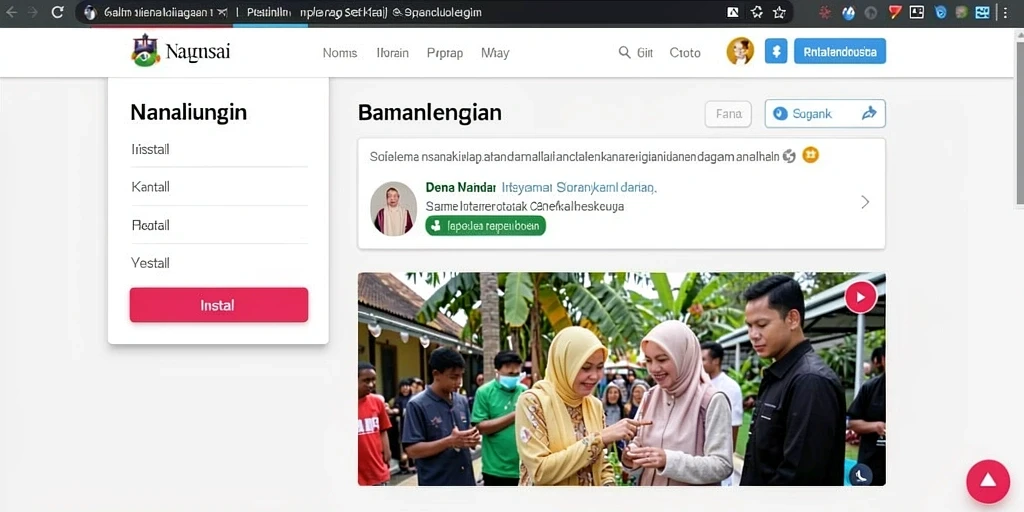Viewport: 1024px width, 512px height.
Task: Open the magnifier search icon beside Gilt
Action: [625, 52]
